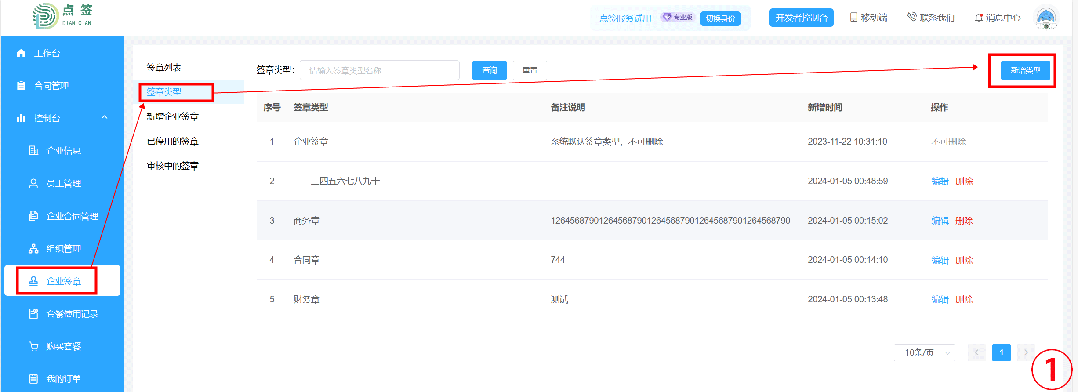The image size is (1078, 392).
Task: Open 联系我们 via the telephone icon
Action: click(x=912, y=18)
